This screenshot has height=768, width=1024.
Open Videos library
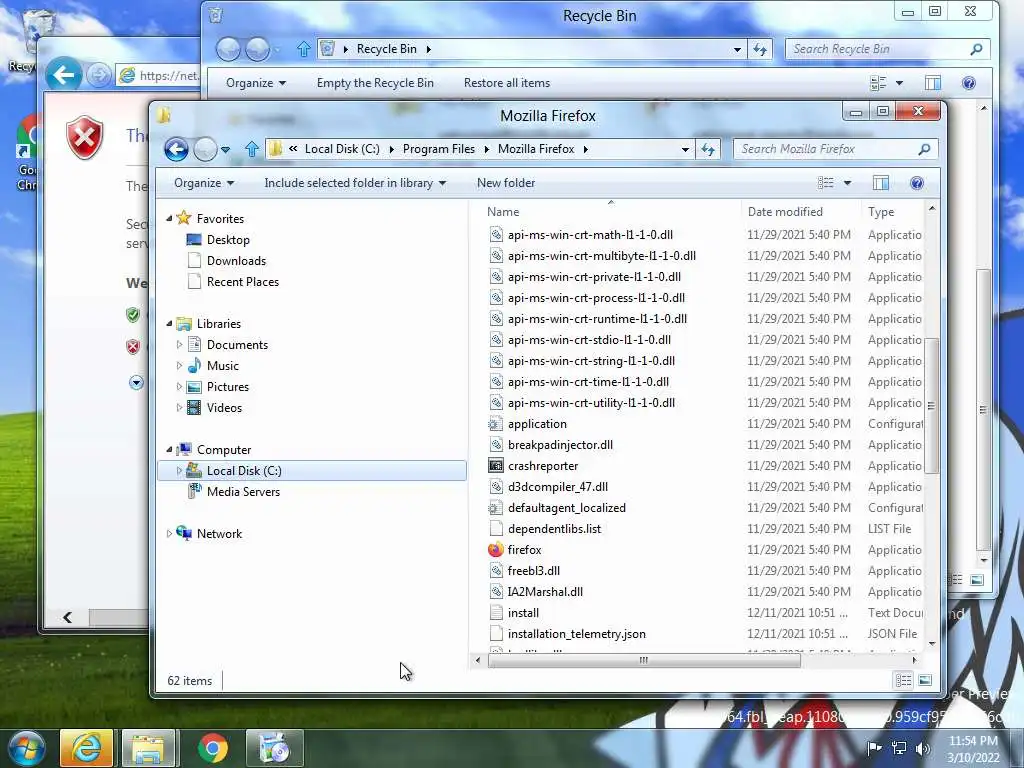224,408
